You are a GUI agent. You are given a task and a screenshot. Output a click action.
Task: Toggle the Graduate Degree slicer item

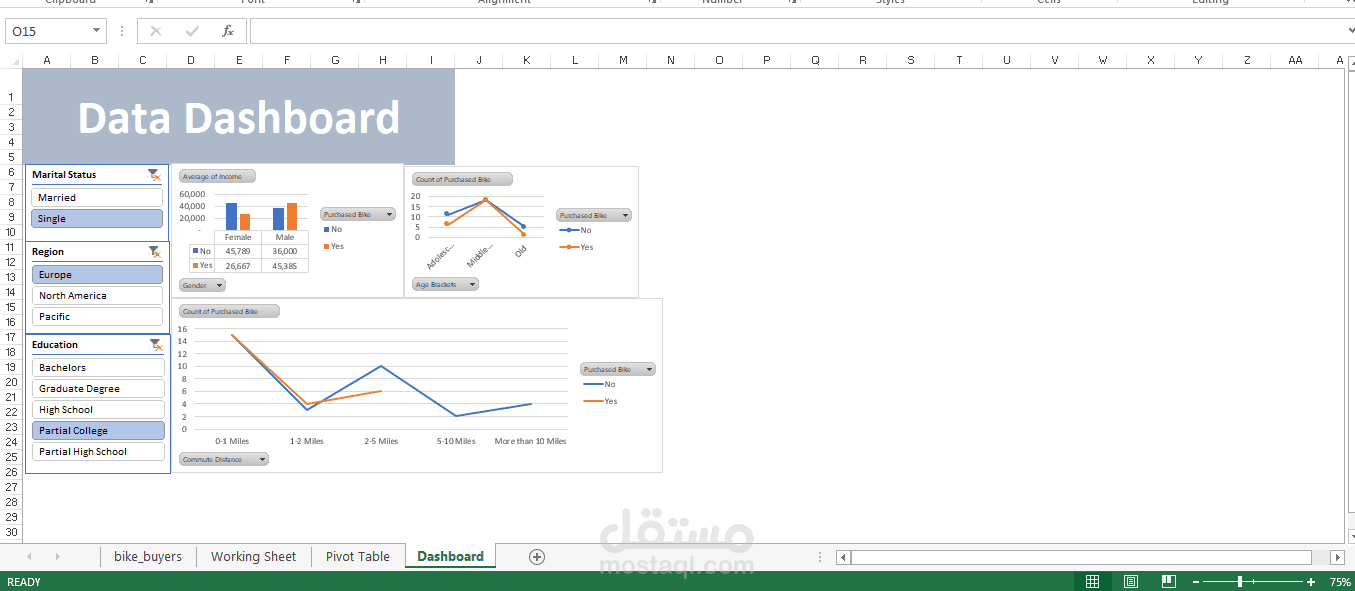(98, 389)
